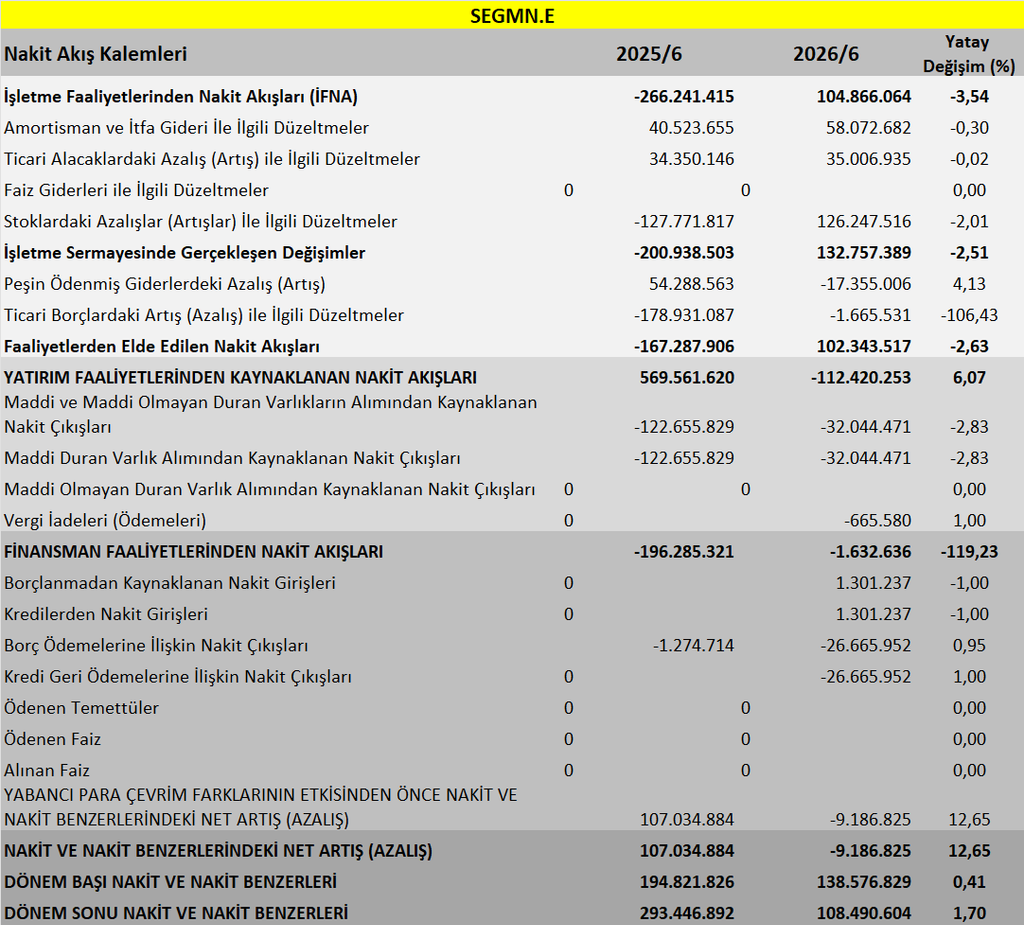Select Borçlanmadan Kaynaklanan Nakit Girişleri label
This screenshot has height=925, width=1024.
click(170, 583)
